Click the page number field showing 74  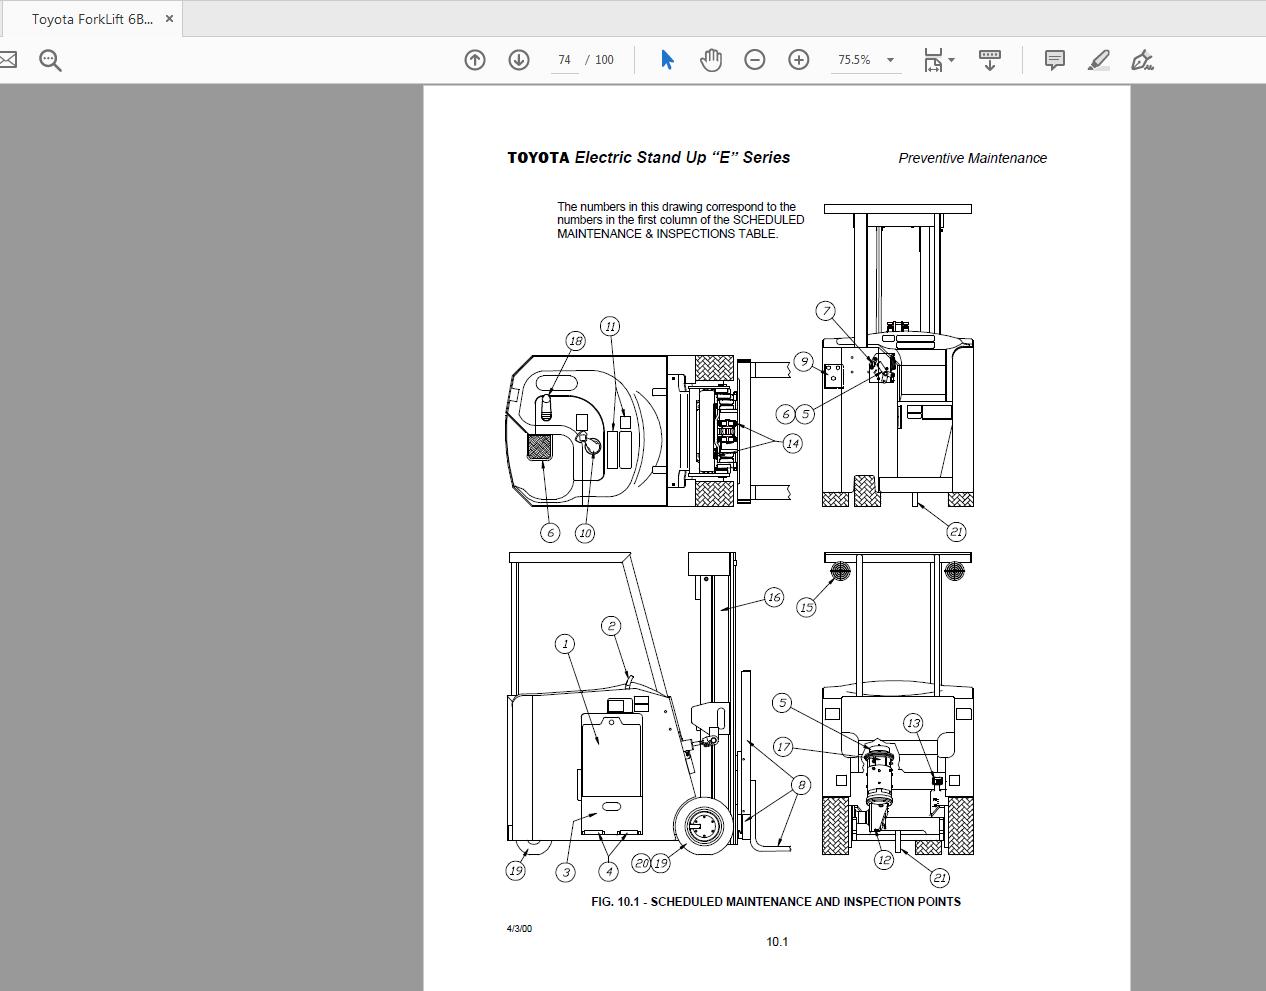pyautogui.click(x=563, y=60)
